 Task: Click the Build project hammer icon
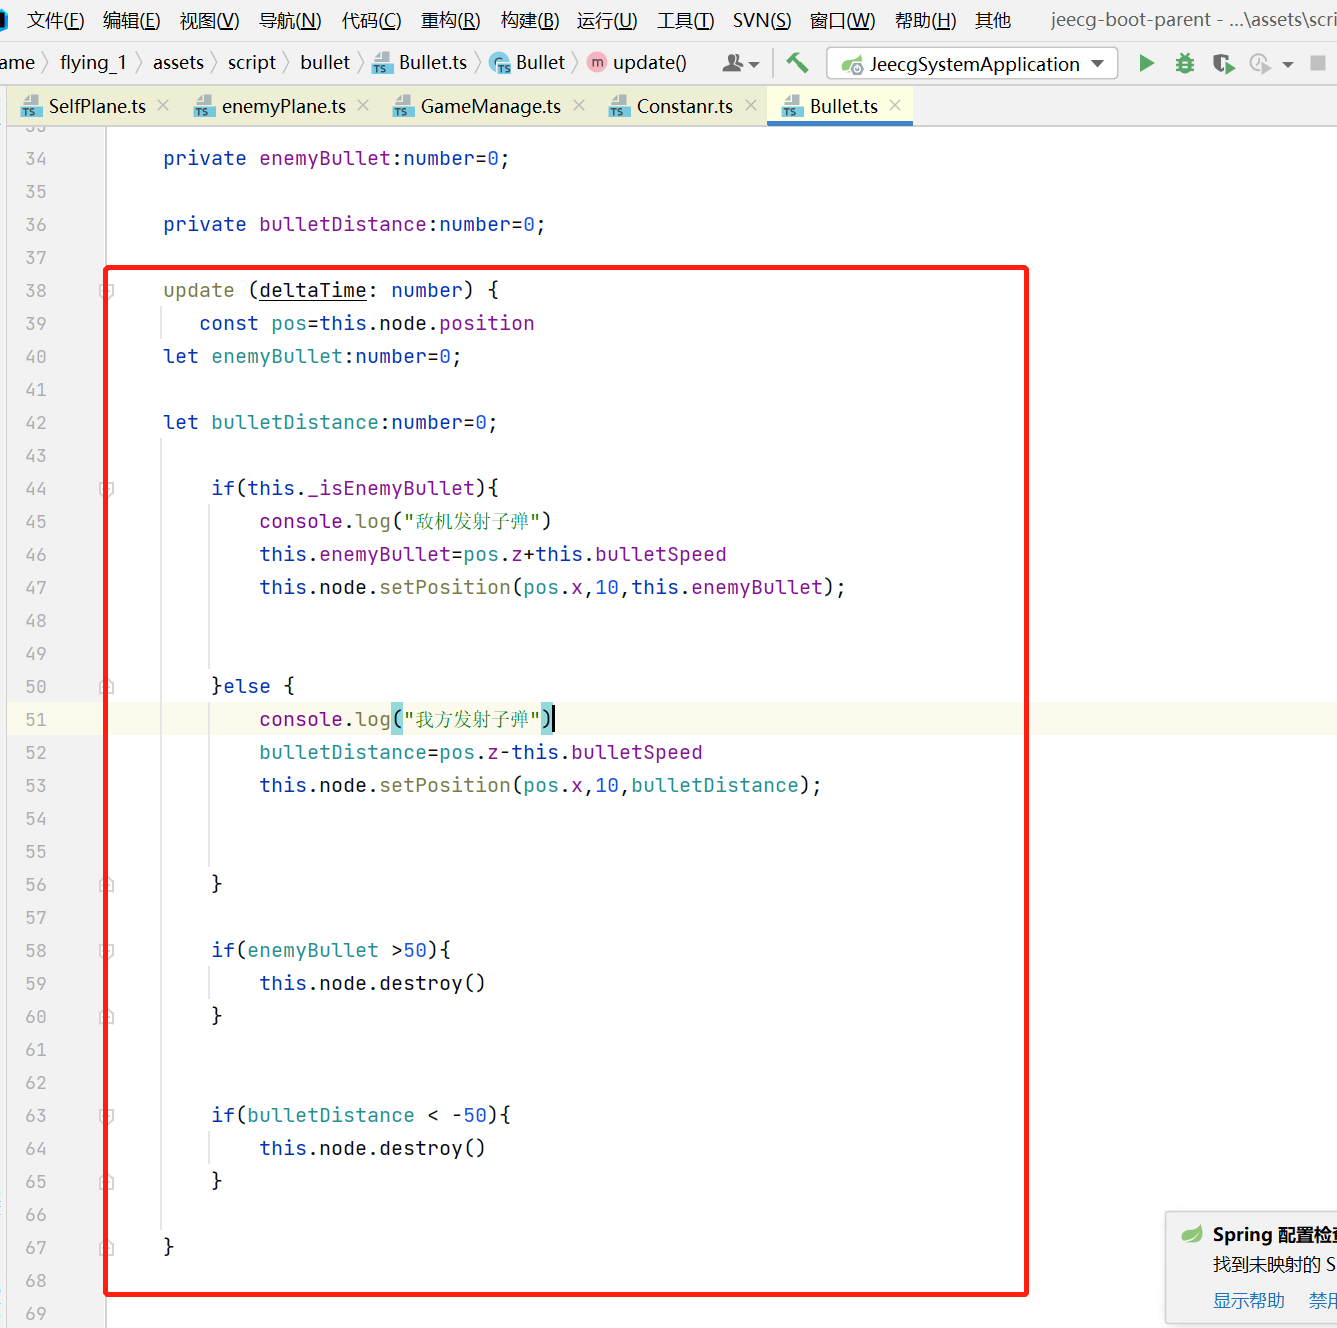[797, 63]
